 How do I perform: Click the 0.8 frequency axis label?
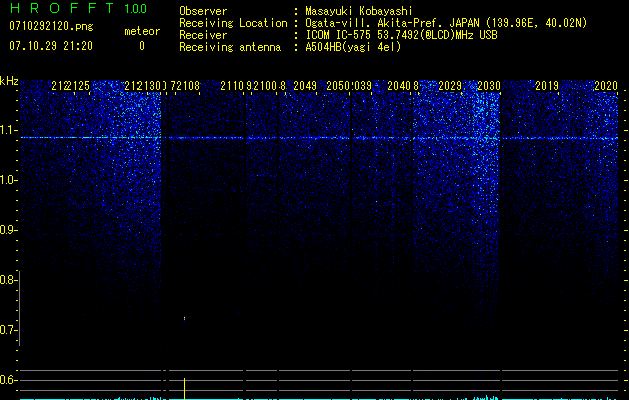pos(9,280)
